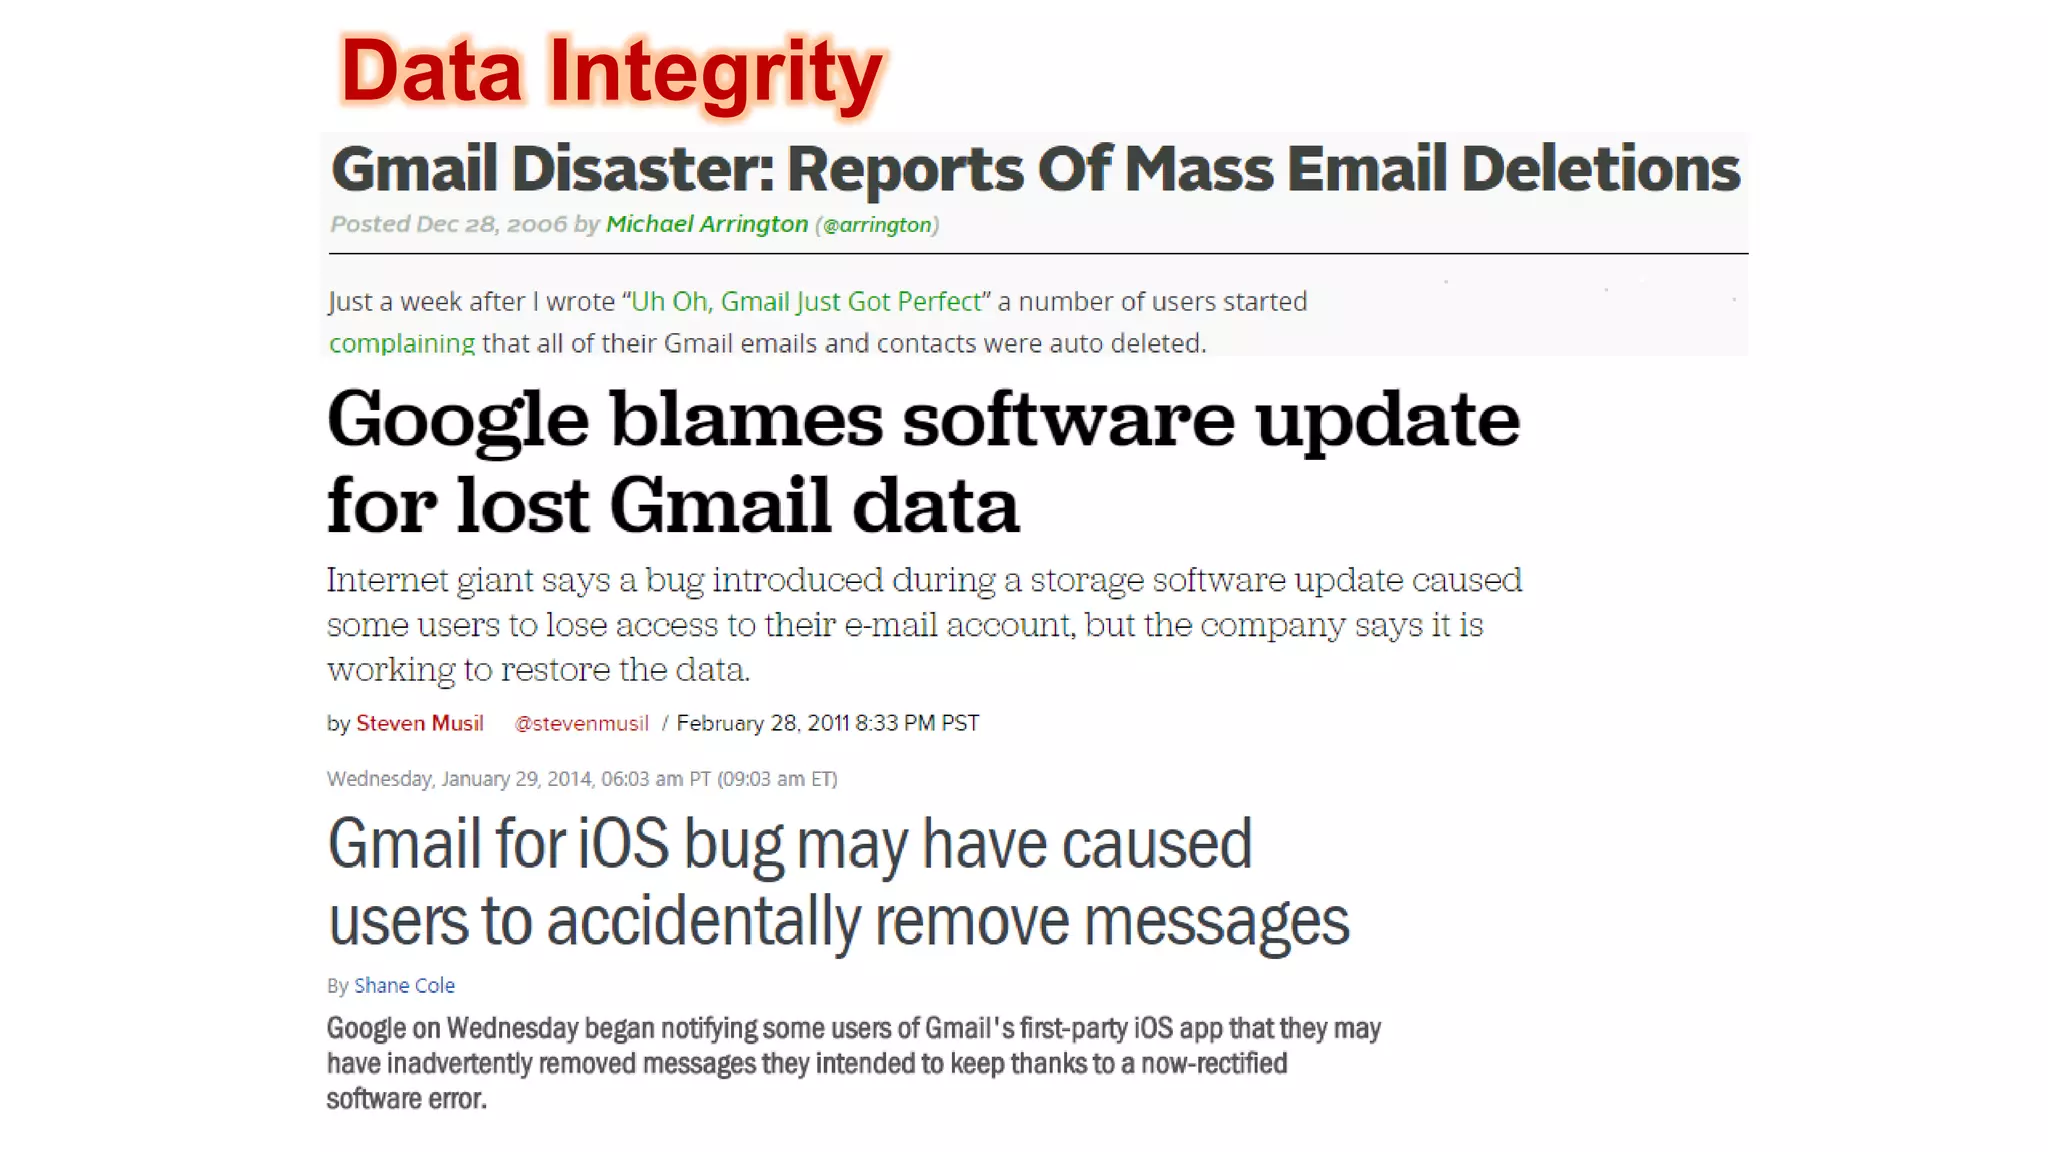Click the Steven Musil author name
This screenshot has height=1152, width=2048.
pyautogui.click(x=420, y=723)
